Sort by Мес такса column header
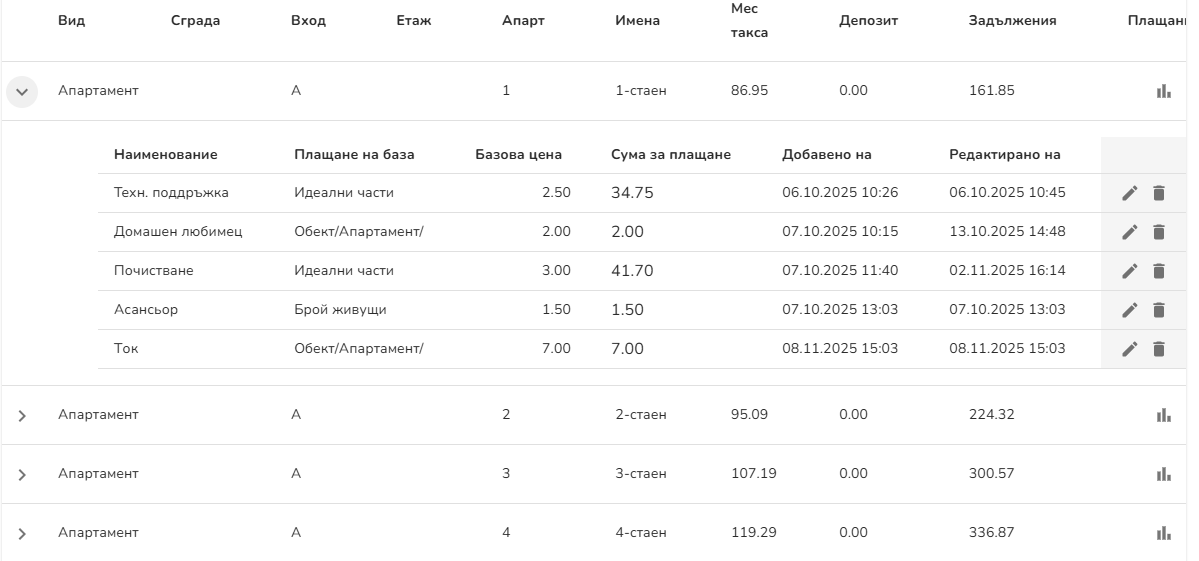 click(749, 21)
